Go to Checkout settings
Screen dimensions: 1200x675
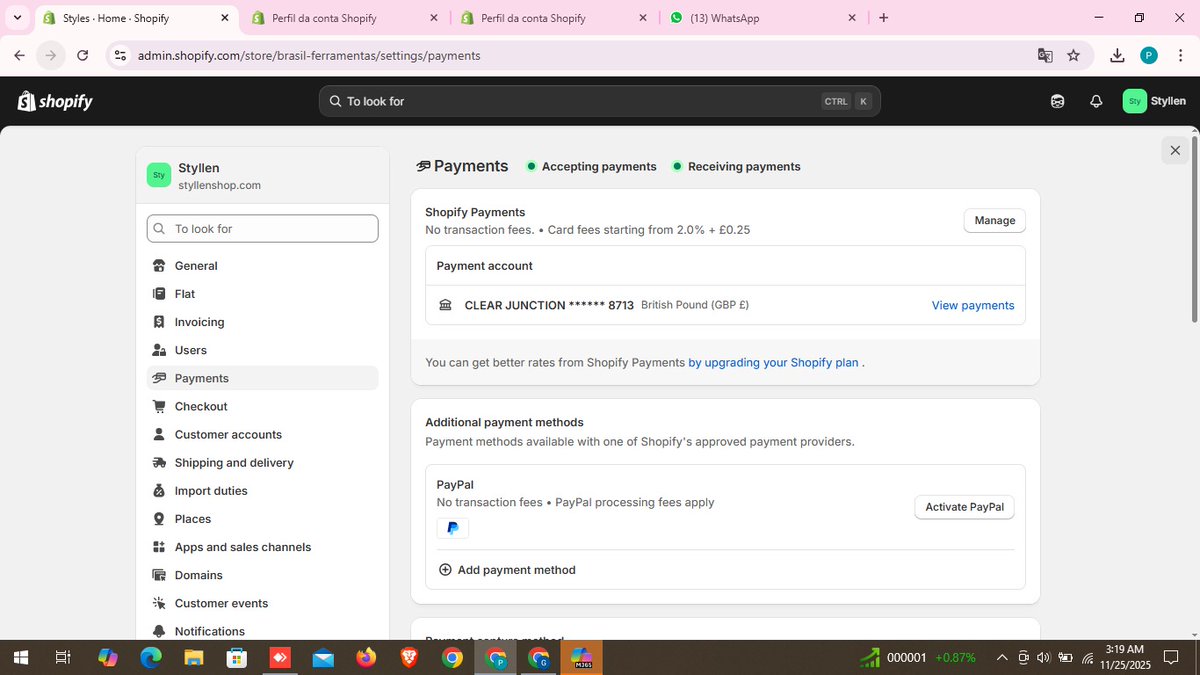[262, 406]
